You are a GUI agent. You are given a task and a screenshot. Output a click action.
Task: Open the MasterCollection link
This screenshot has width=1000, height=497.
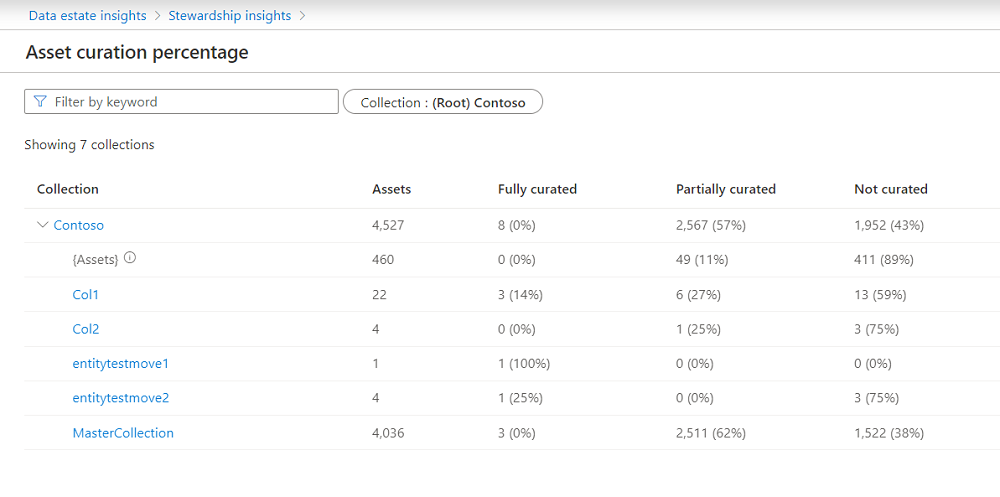click(123, 433)
